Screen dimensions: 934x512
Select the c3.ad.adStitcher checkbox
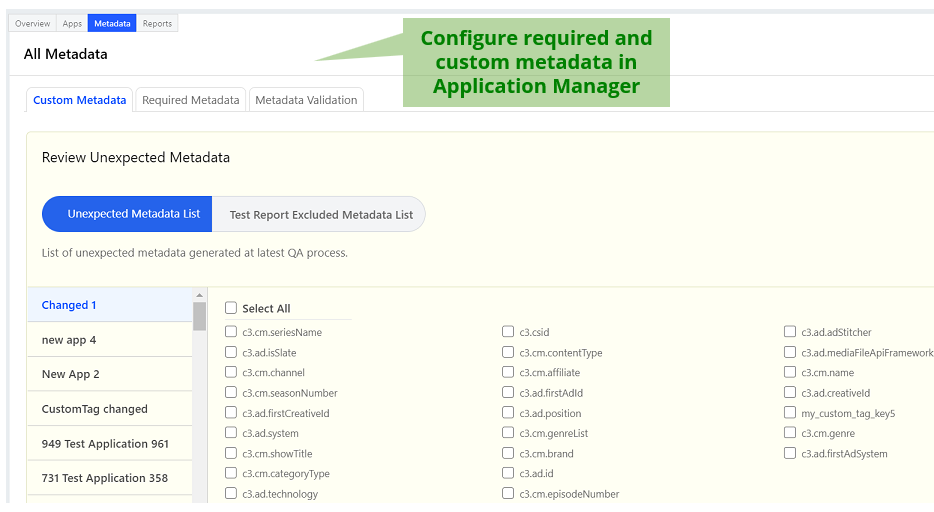point(791,332)
